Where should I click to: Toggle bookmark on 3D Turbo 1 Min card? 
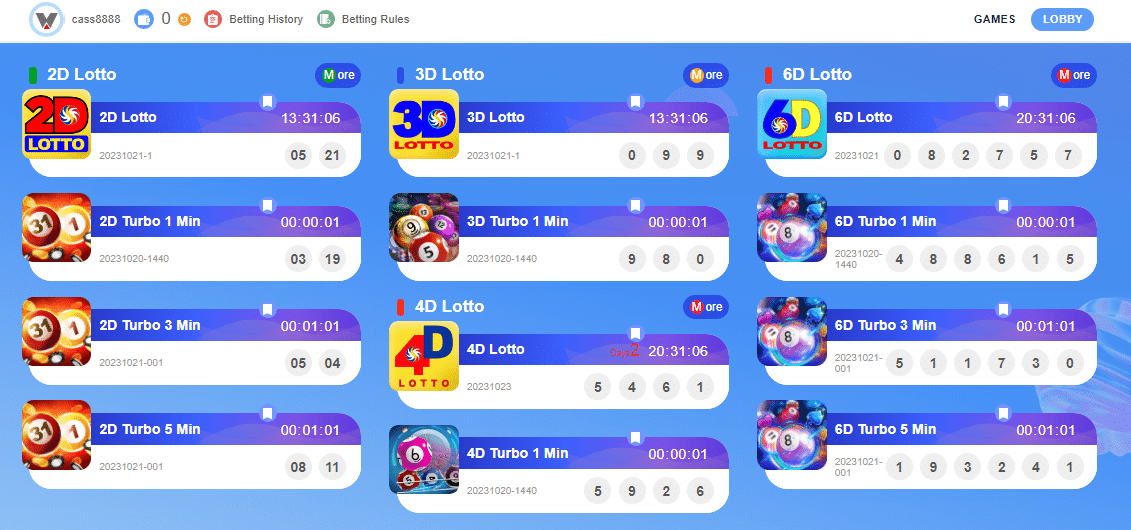(x=635, y=206)
